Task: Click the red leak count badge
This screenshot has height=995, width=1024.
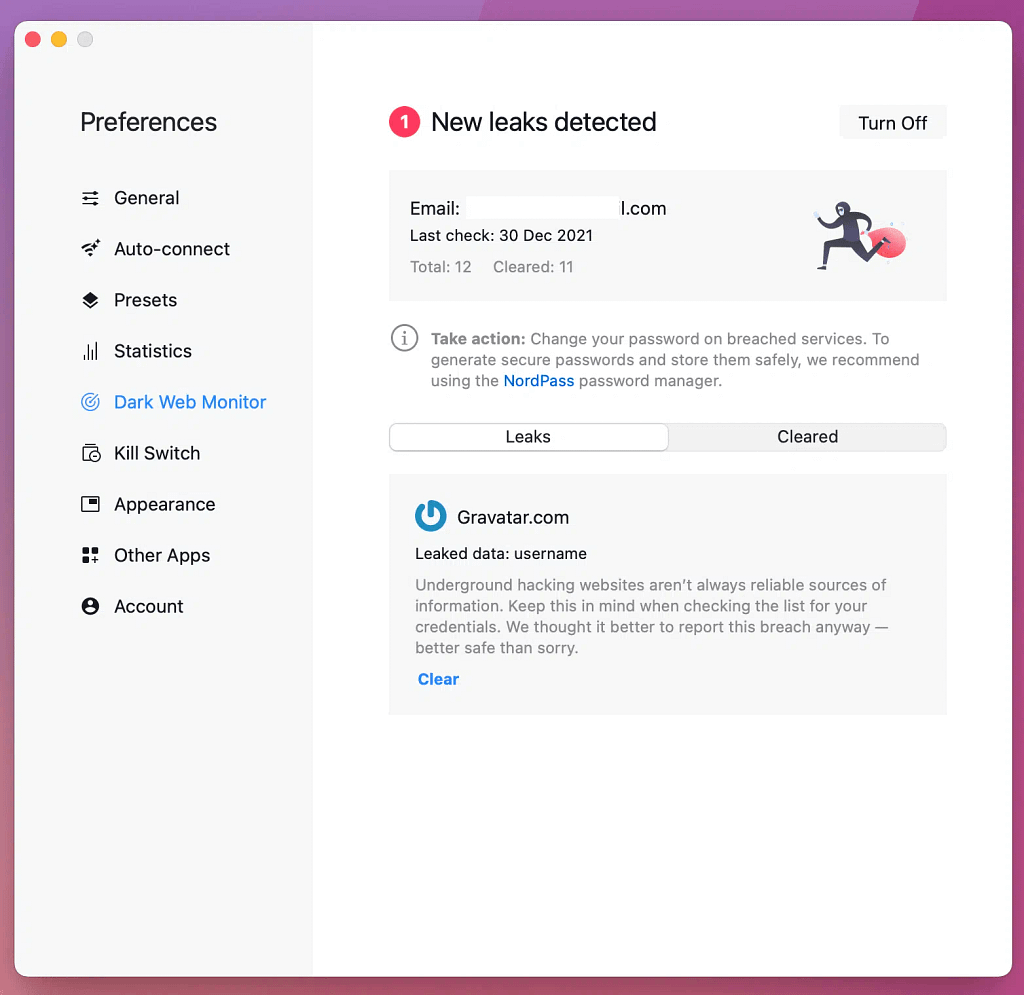Action: [x=404, y=121]
